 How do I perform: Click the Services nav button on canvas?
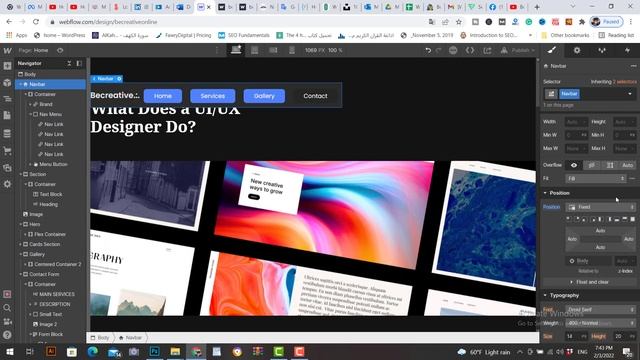coord(213,96)
